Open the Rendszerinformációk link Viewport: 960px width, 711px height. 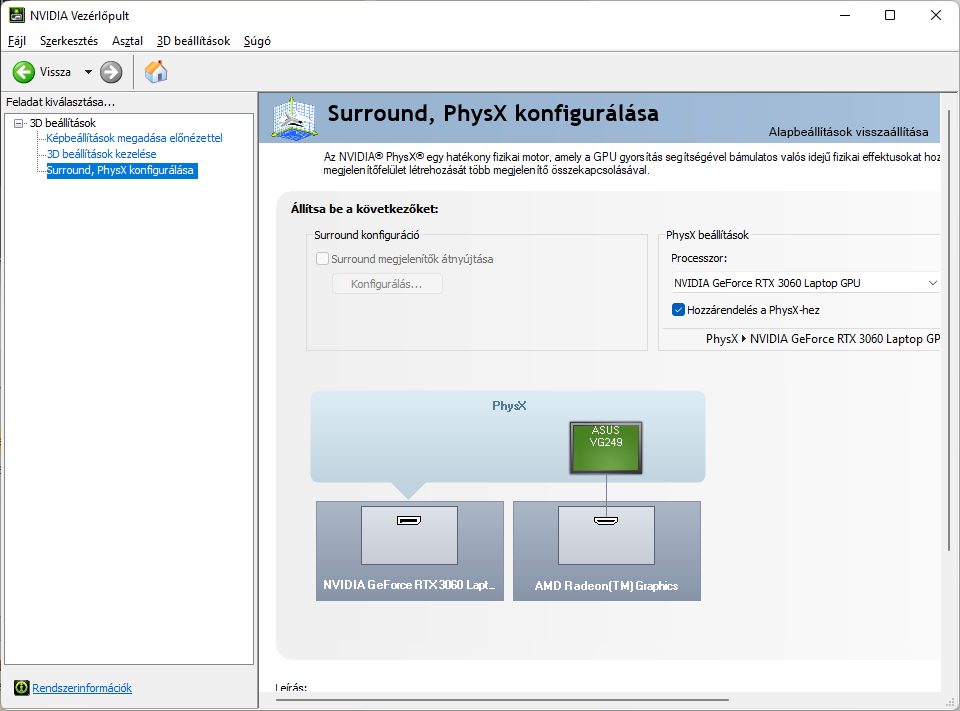click(82, 688)
